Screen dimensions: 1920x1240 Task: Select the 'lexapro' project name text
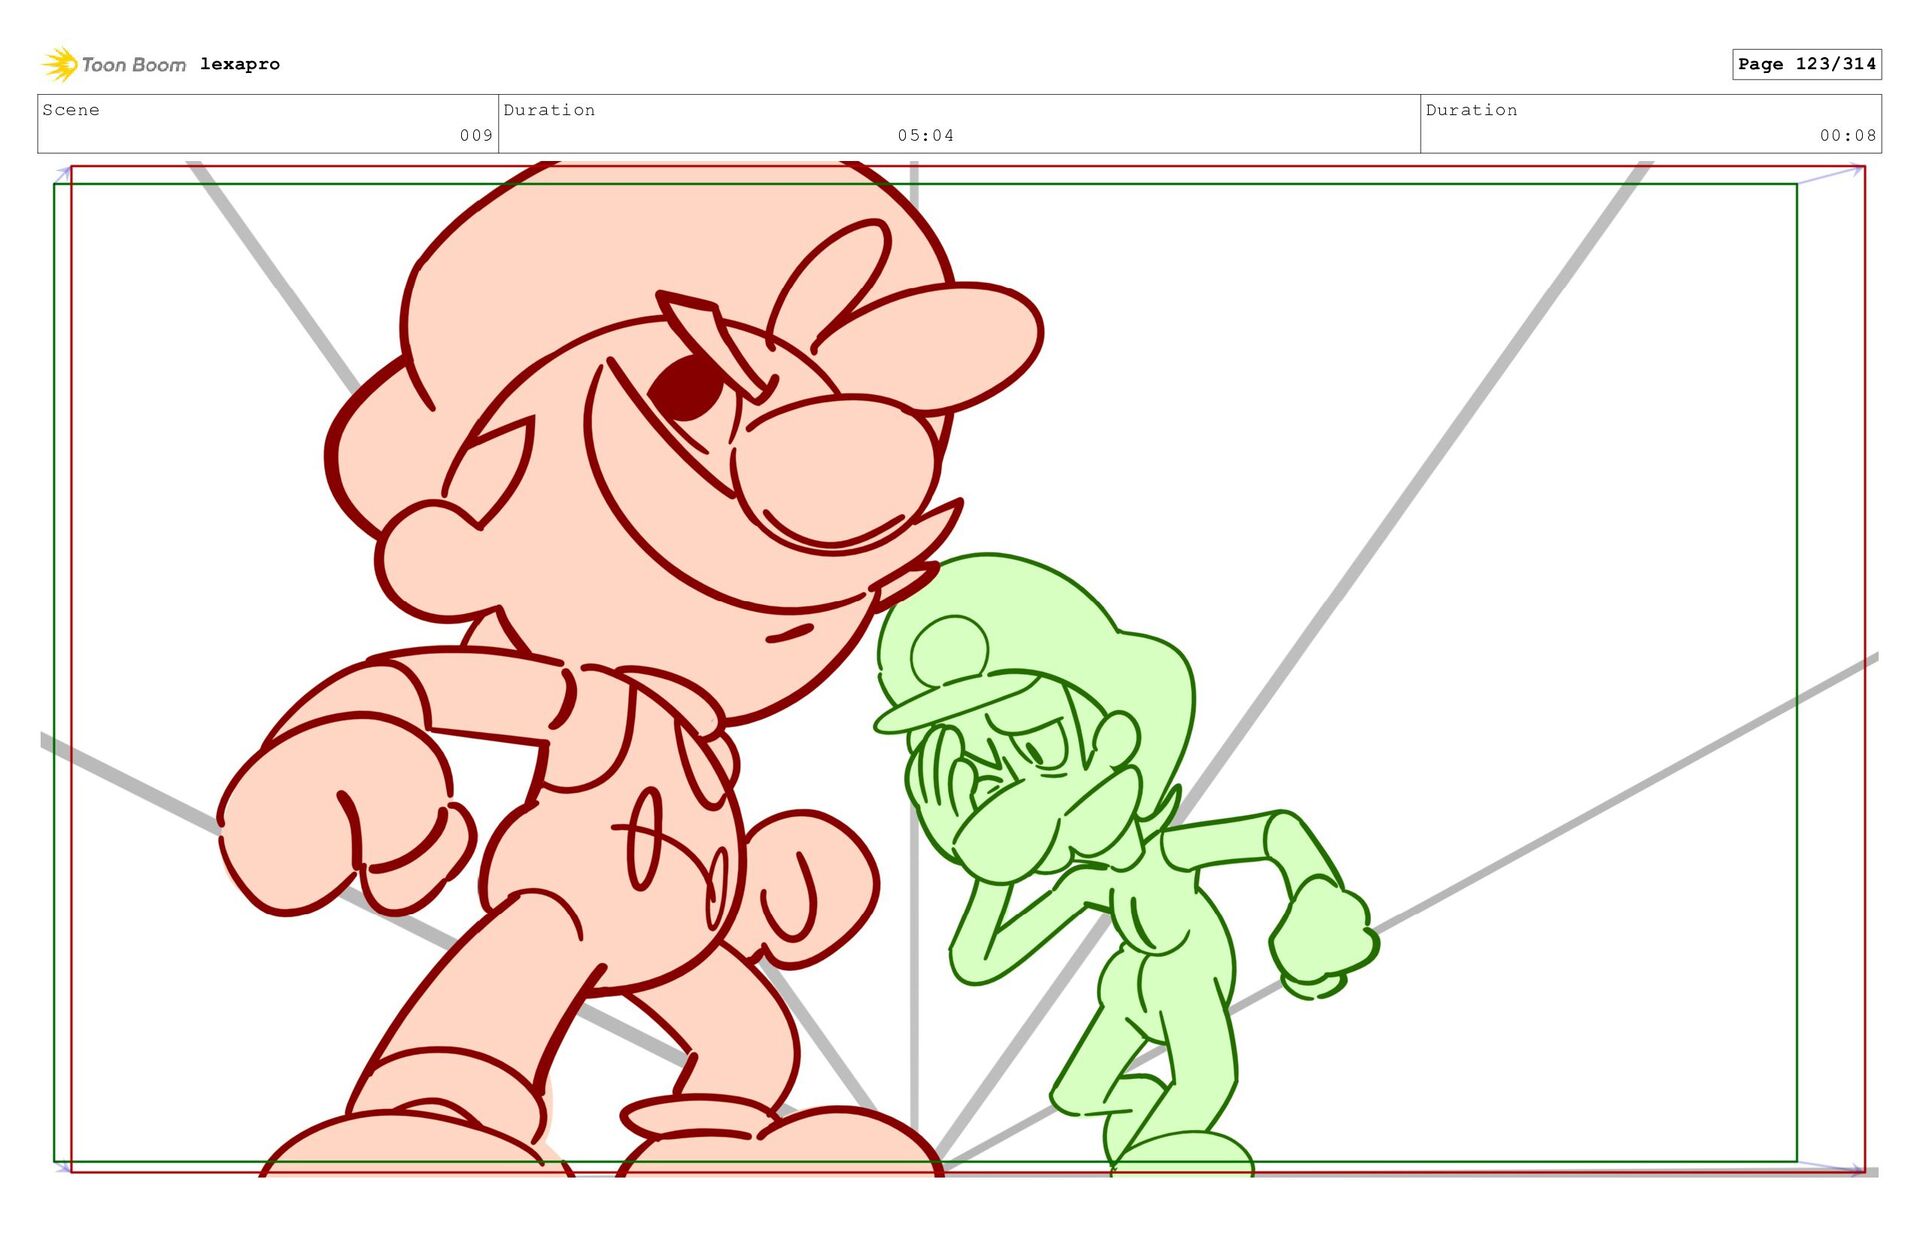click(x=240, y=64)
